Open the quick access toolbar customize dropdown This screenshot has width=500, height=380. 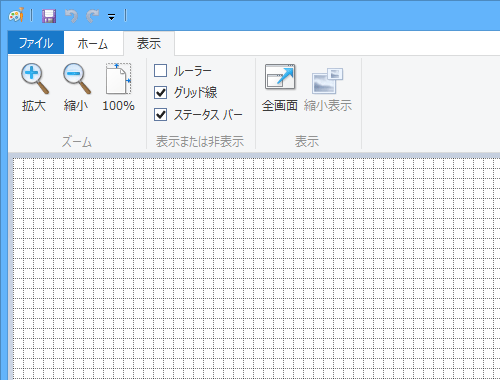tap(111, 17)
